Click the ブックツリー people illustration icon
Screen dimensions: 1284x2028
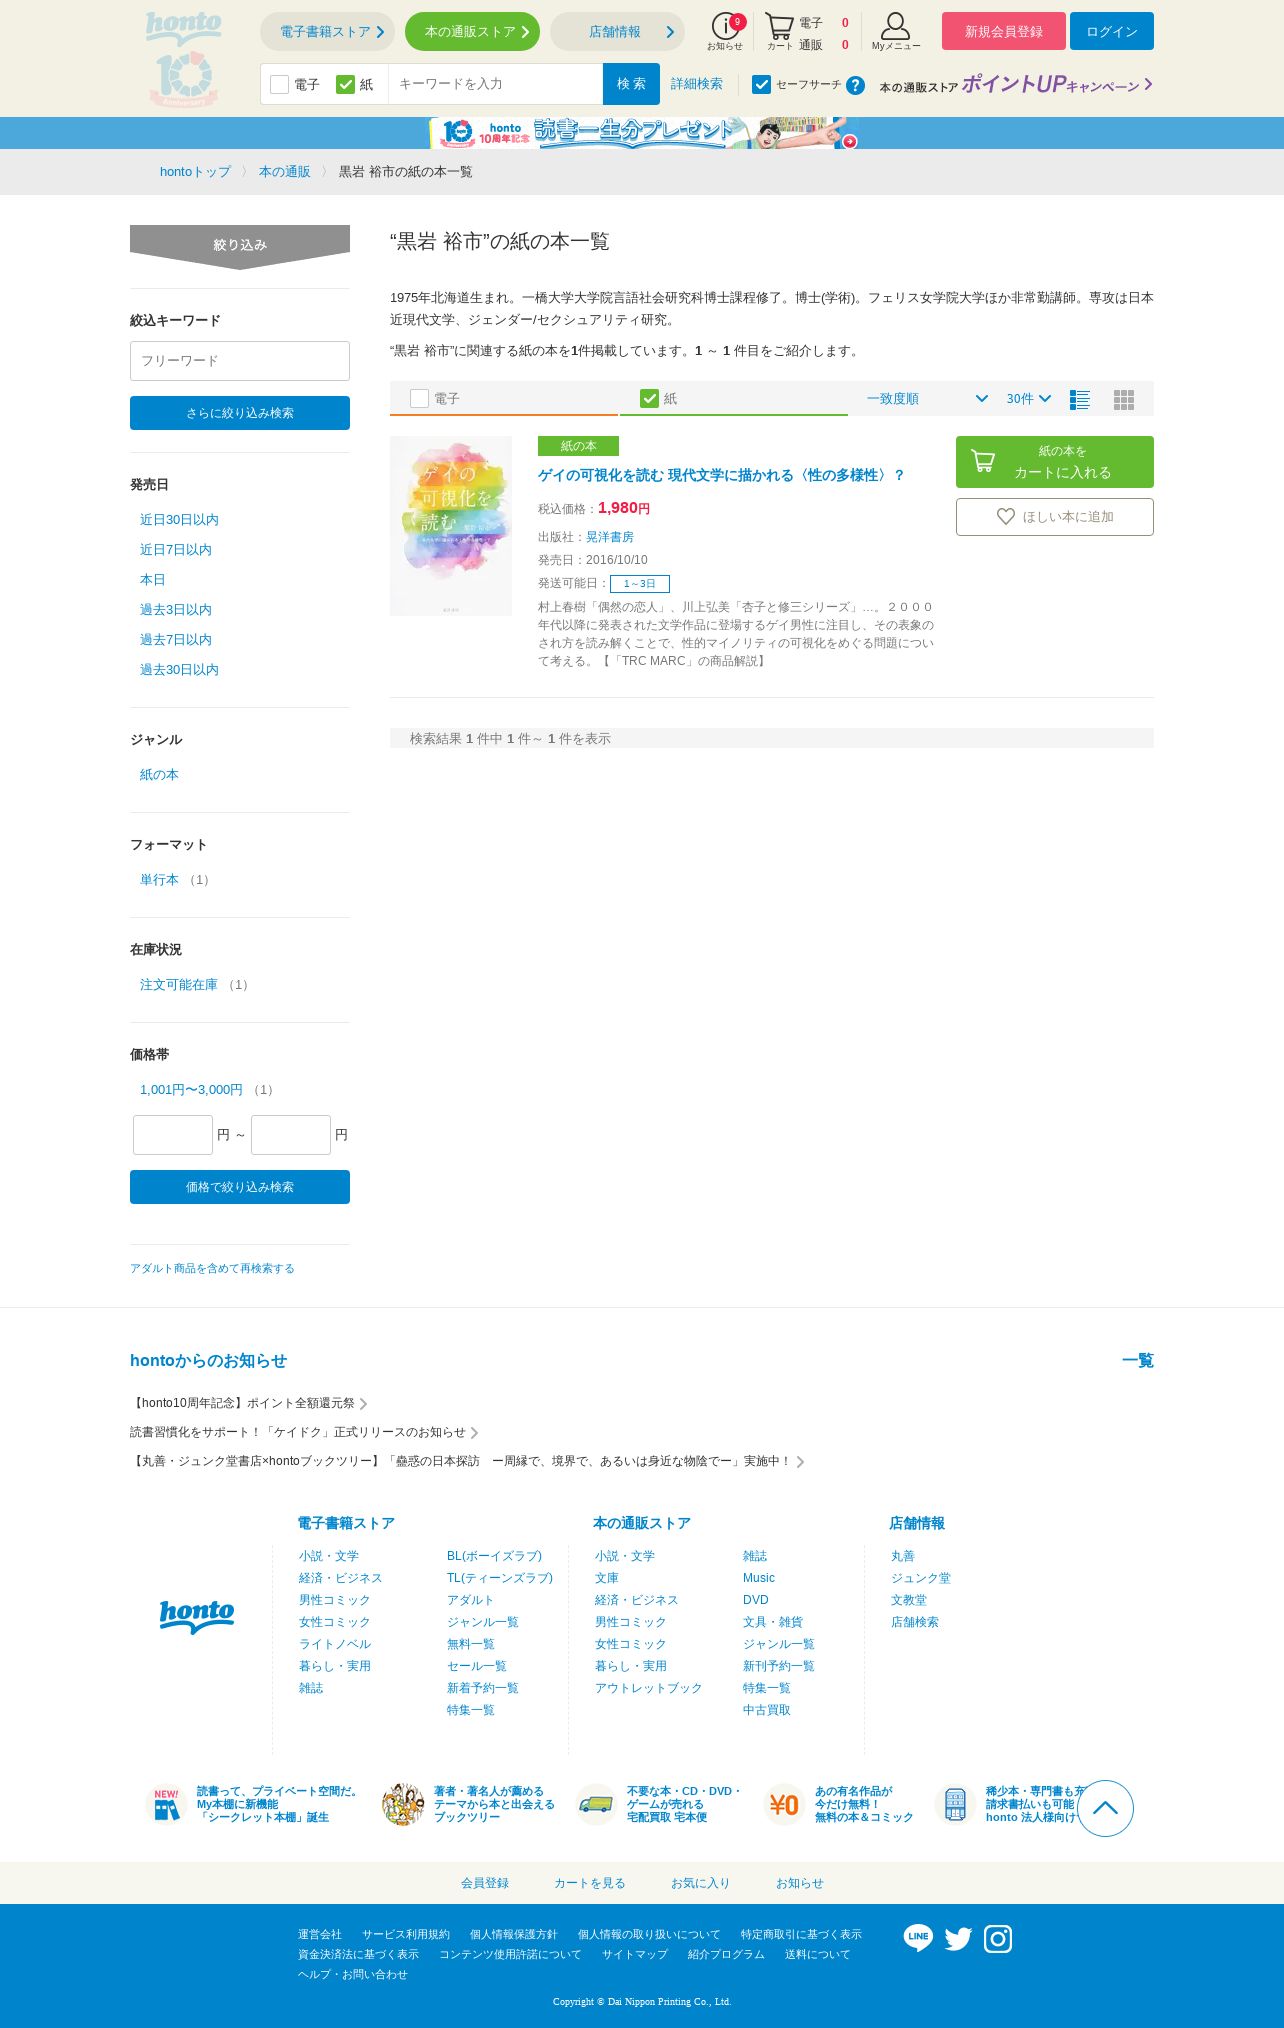403,1804
